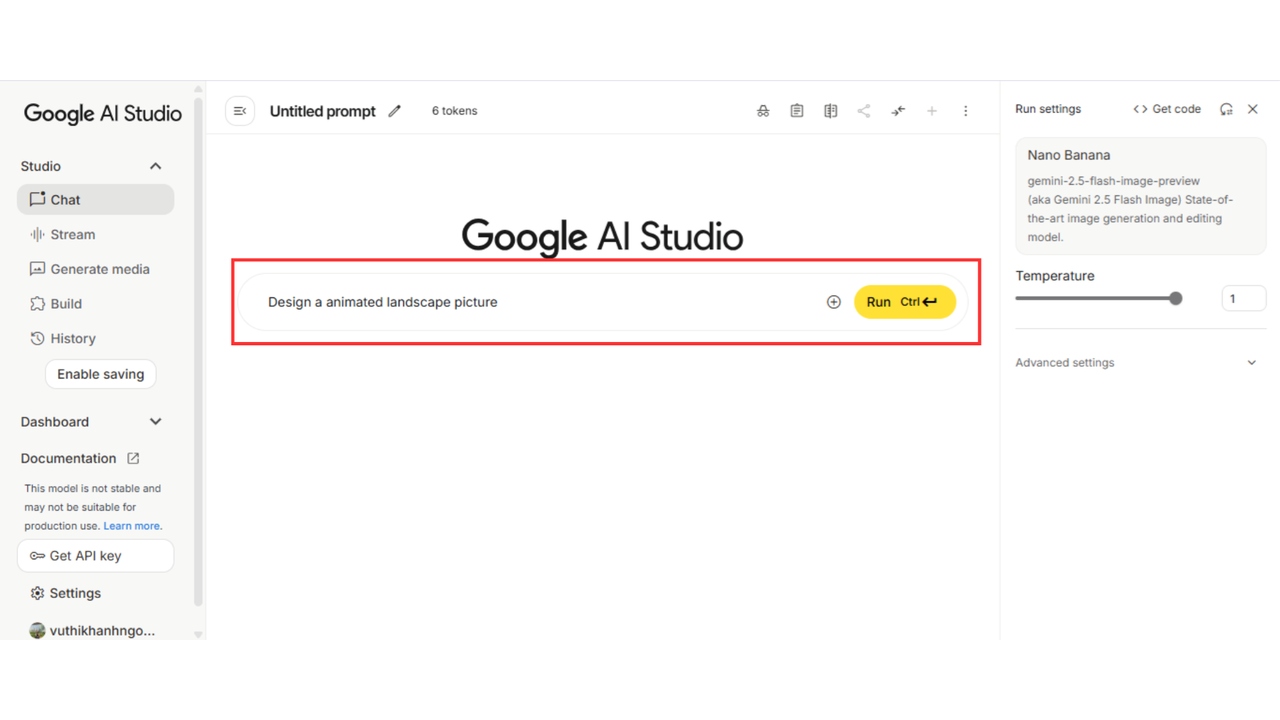Viewport: 1280px width, 720px height.
Task: Open Generate media in sidebar
Action: [99, 269]
